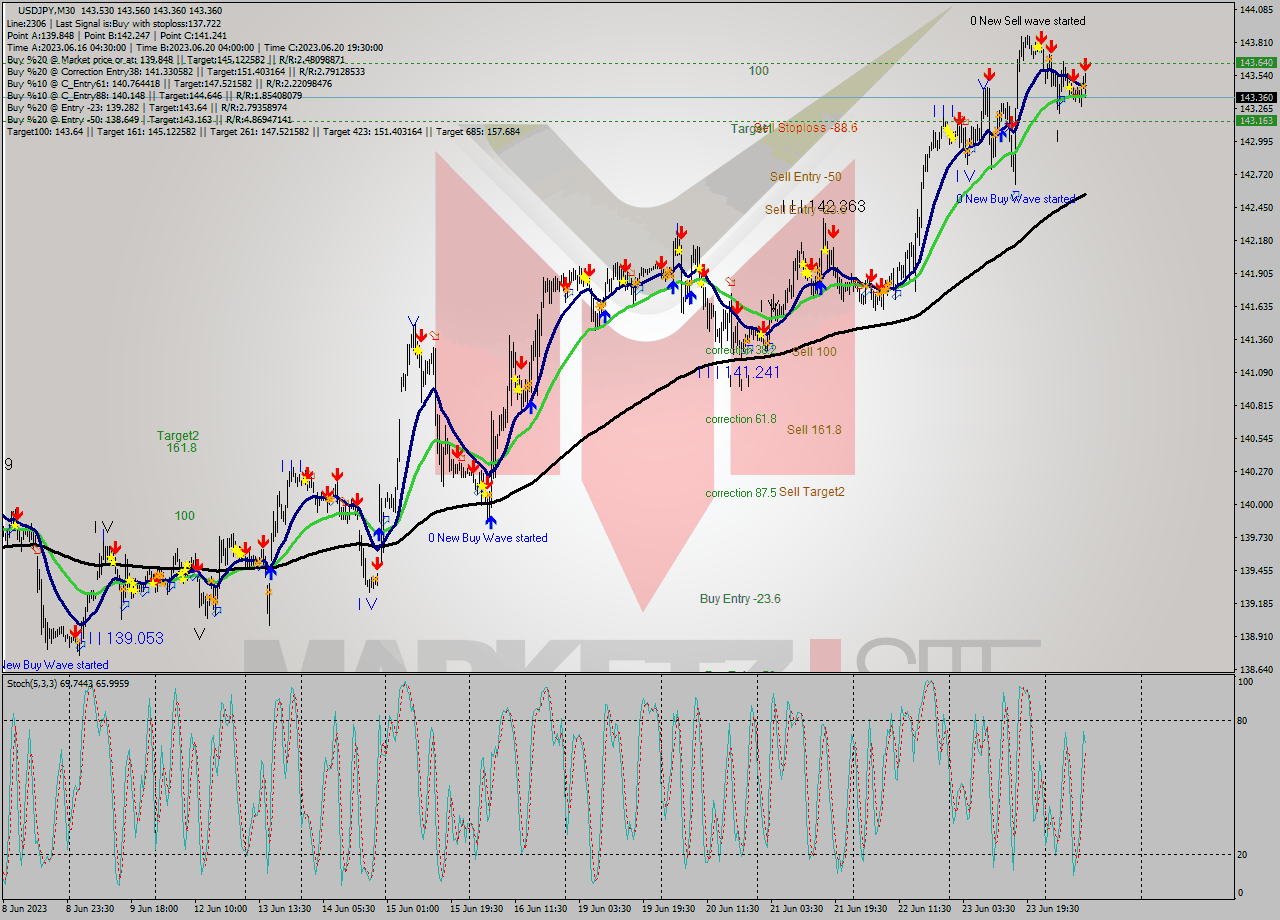1280x920 pixels.
Task: Click 142.450 on the price scale
Action: click(x=1255, y=208)
